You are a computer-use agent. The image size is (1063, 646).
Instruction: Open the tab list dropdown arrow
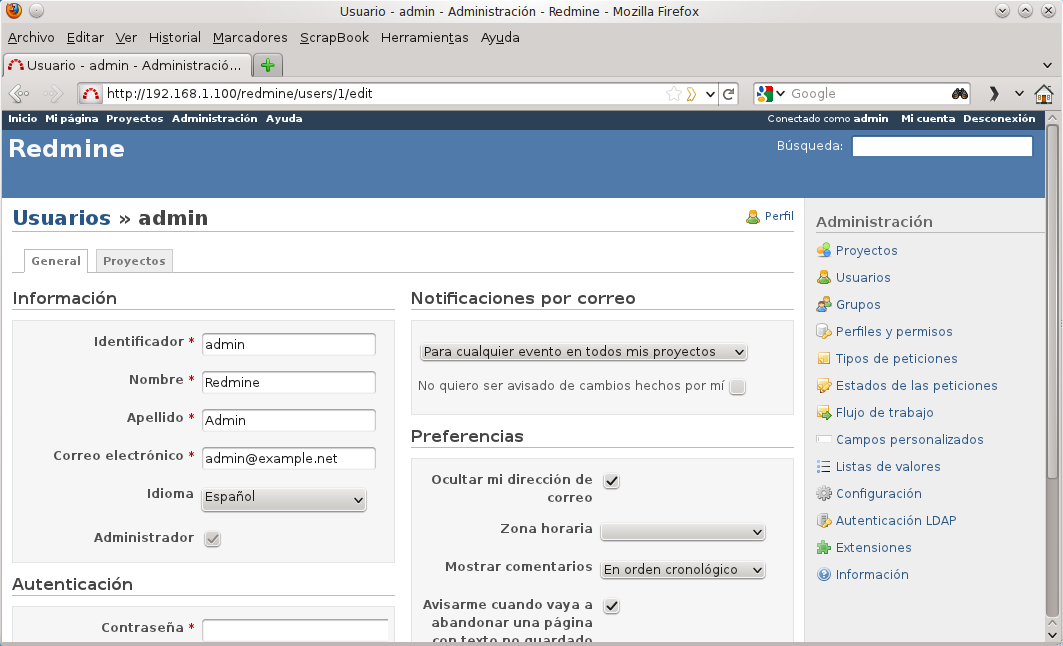1047,66
